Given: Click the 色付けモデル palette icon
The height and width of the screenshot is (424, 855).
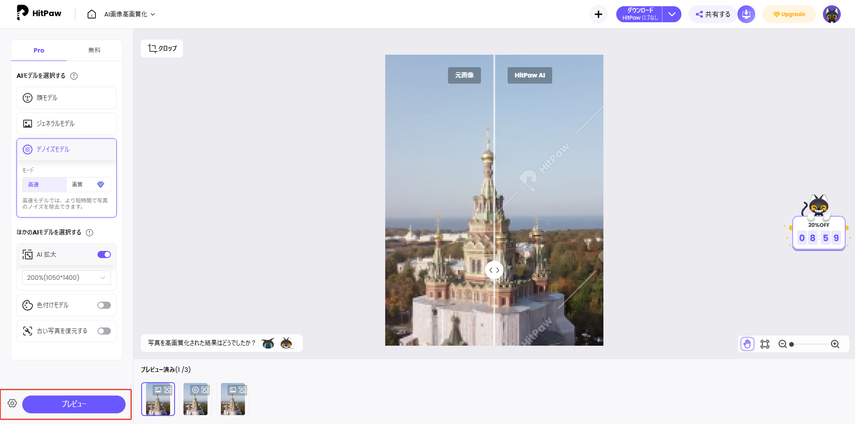Looking at the screenshot, I should [28, 305].
